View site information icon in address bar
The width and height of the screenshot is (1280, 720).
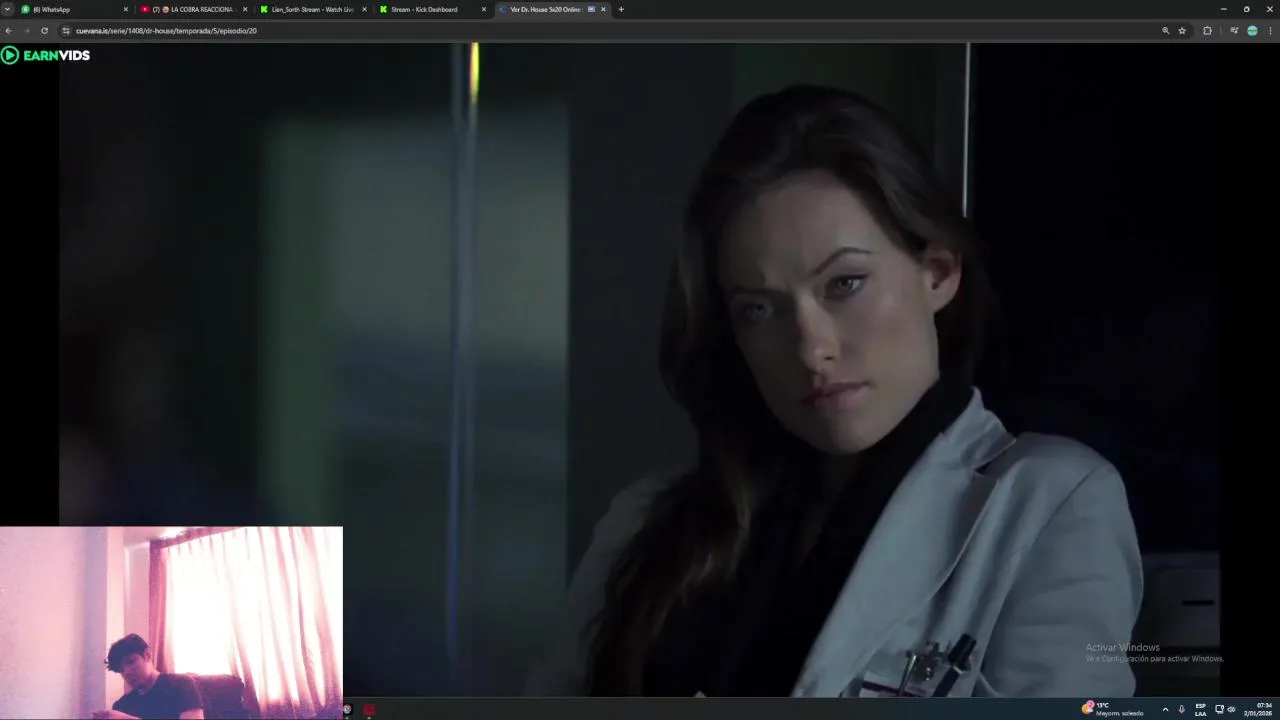tap(66, 31)
